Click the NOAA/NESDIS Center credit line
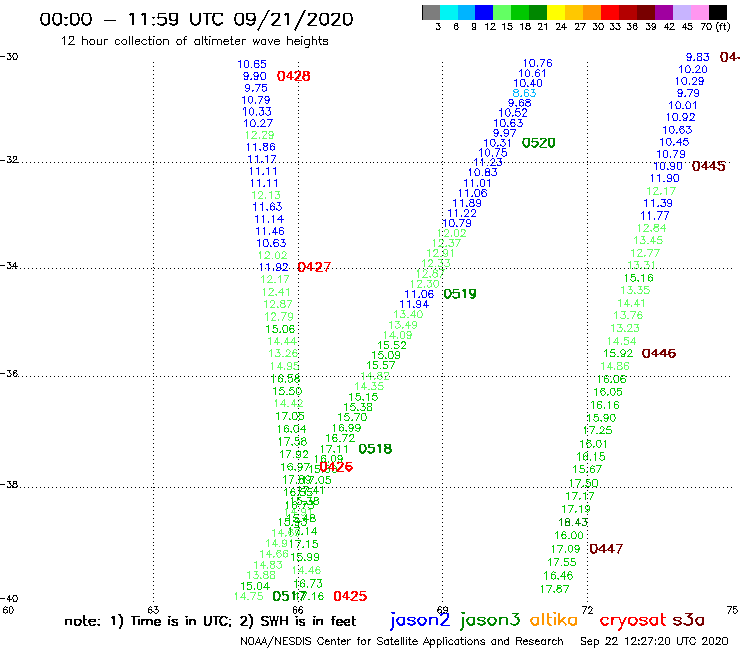The width and height of the screenshot is (740, 650). [402, 642]
